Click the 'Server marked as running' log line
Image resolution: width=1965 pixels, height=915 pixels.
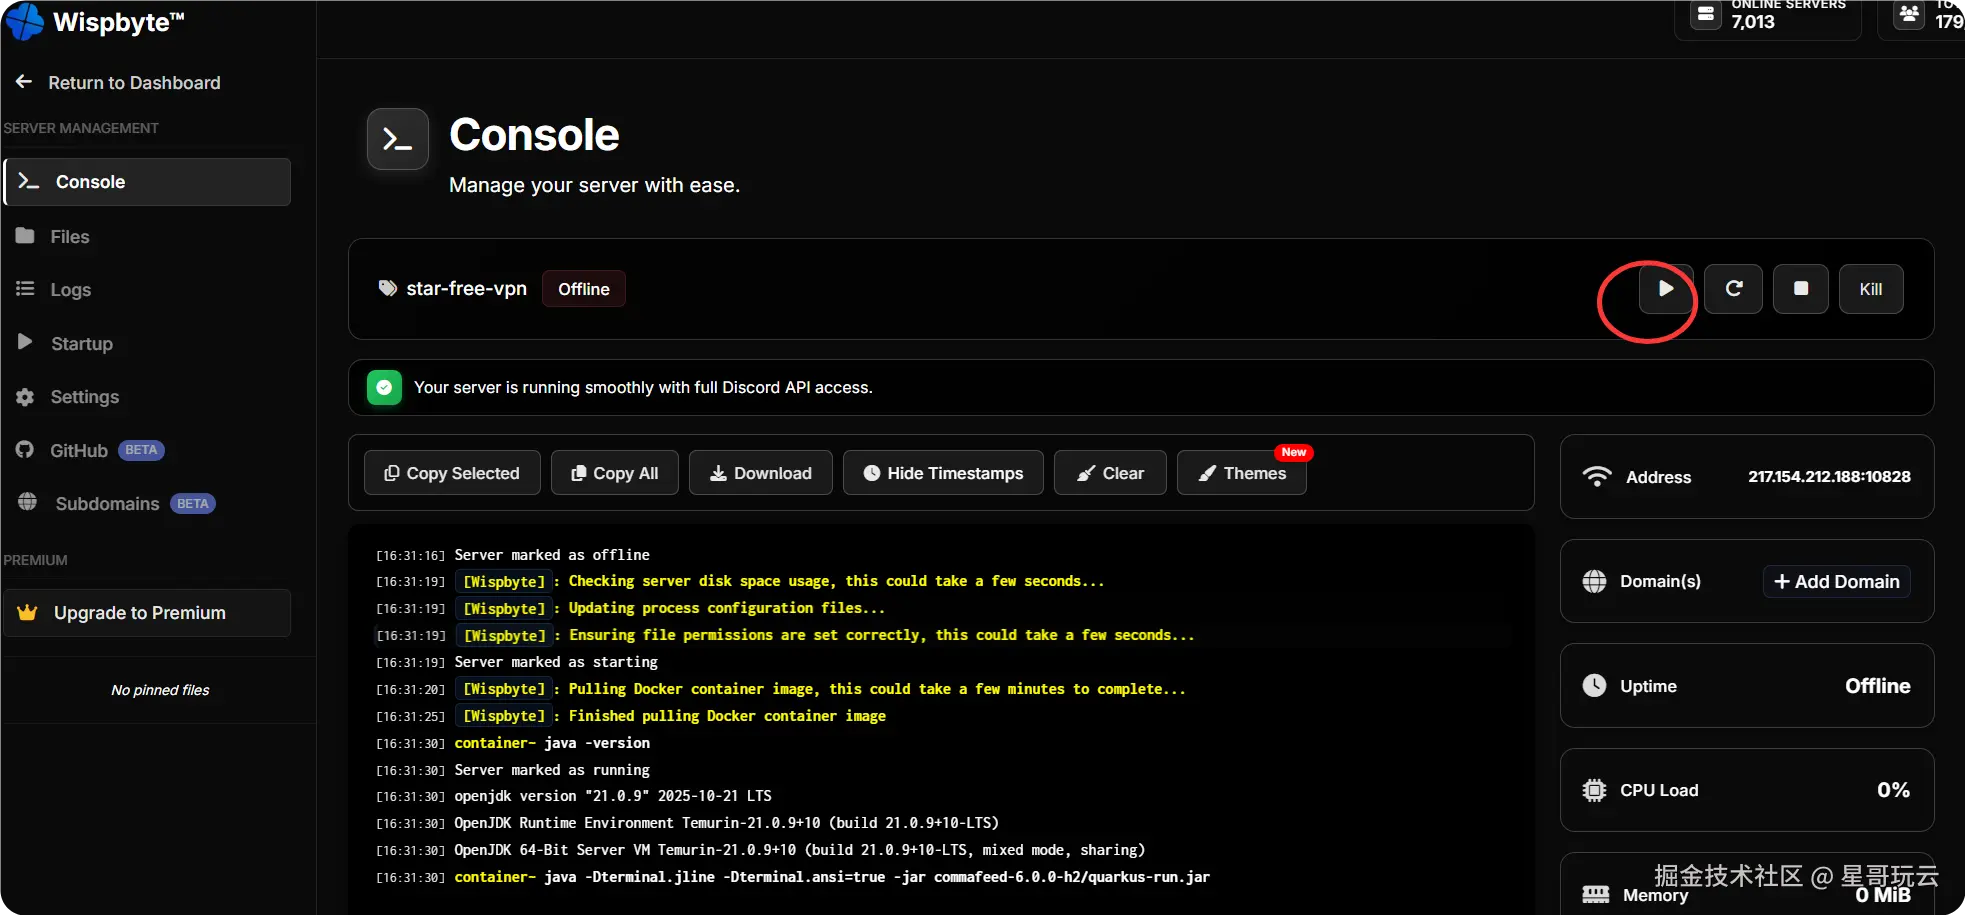(x=552, y=770)
